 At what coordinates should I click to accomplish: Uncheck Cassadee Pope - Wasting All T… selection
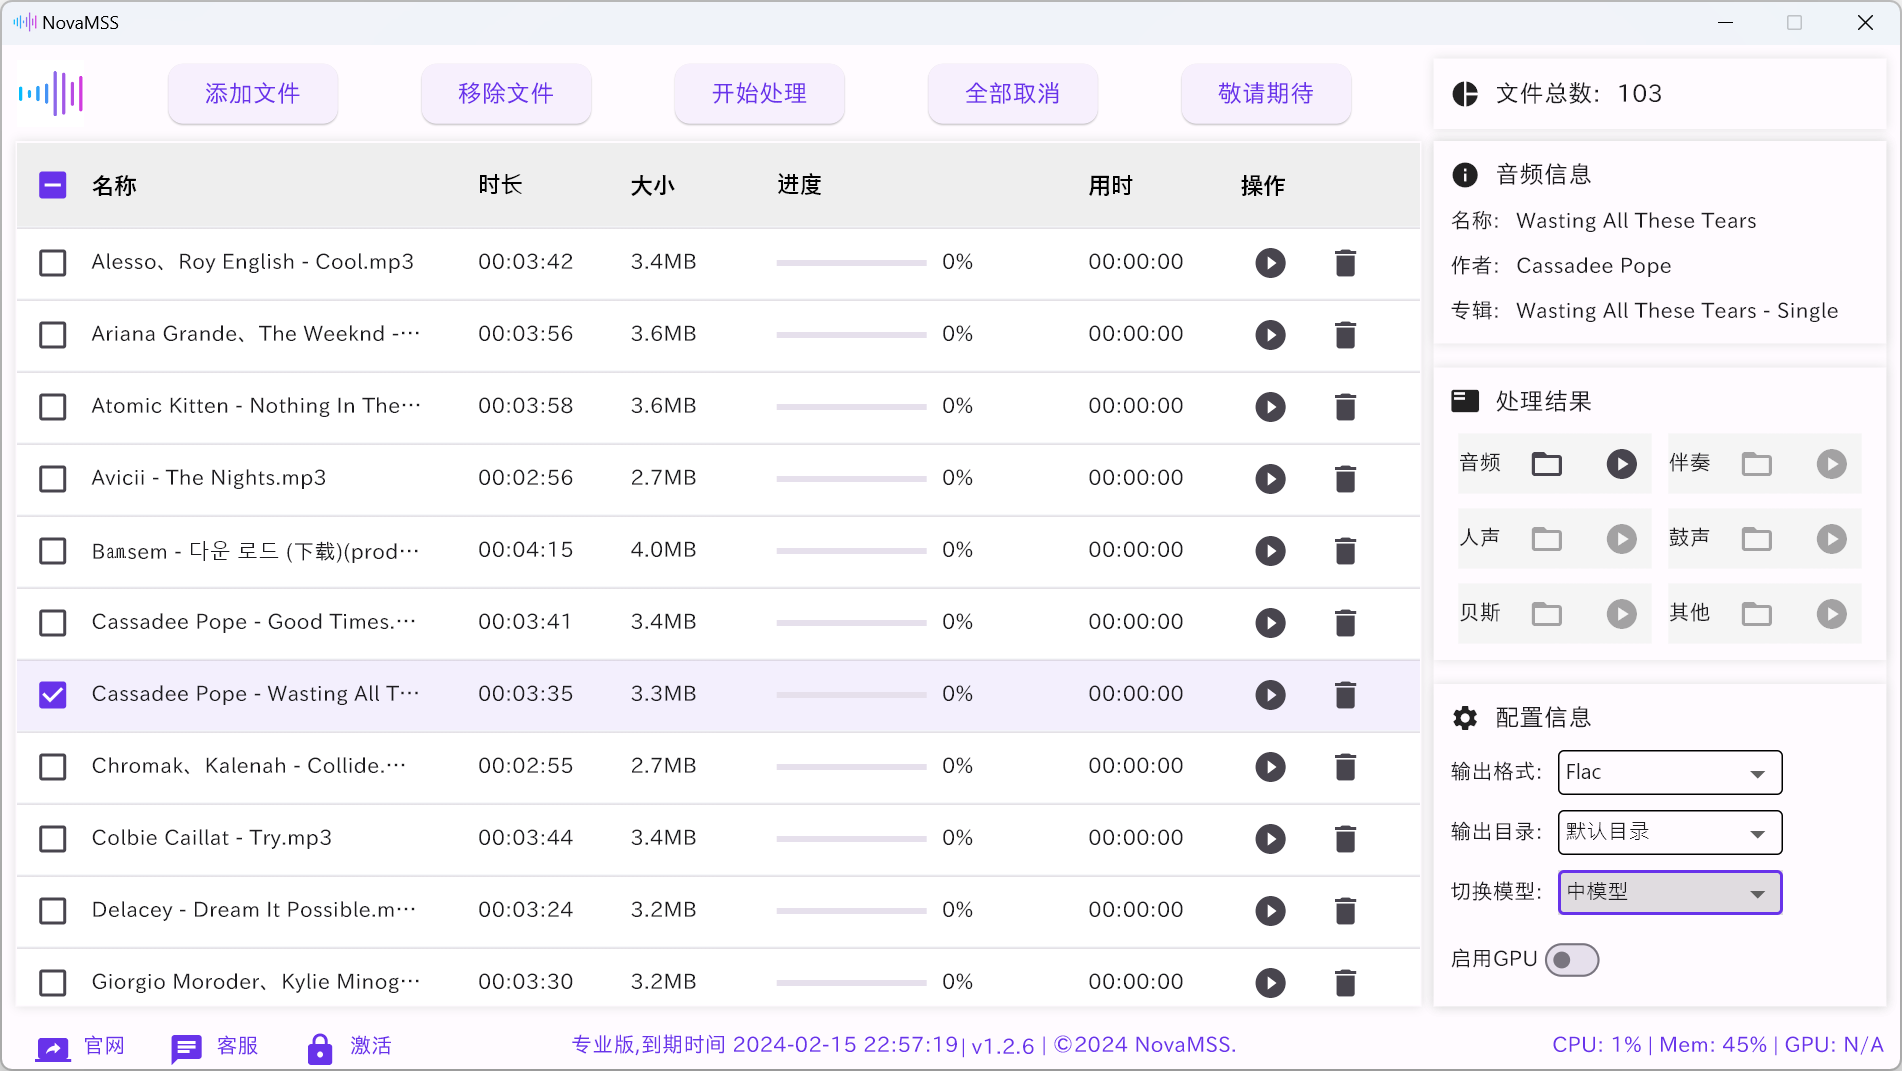coord(53,694)
